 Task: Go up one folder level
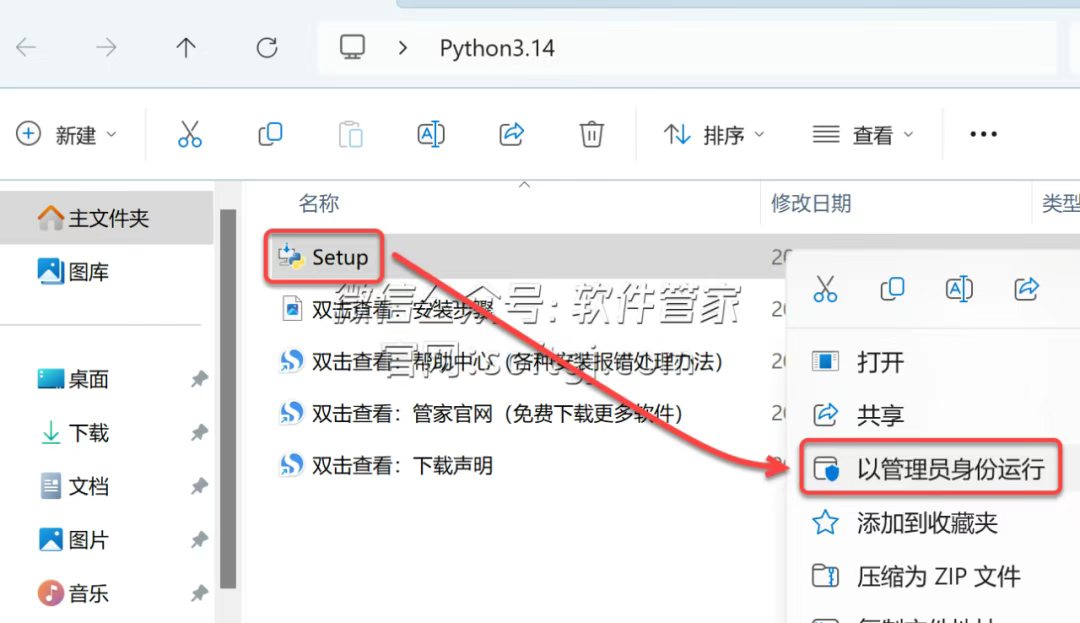[x=185, y=47]
